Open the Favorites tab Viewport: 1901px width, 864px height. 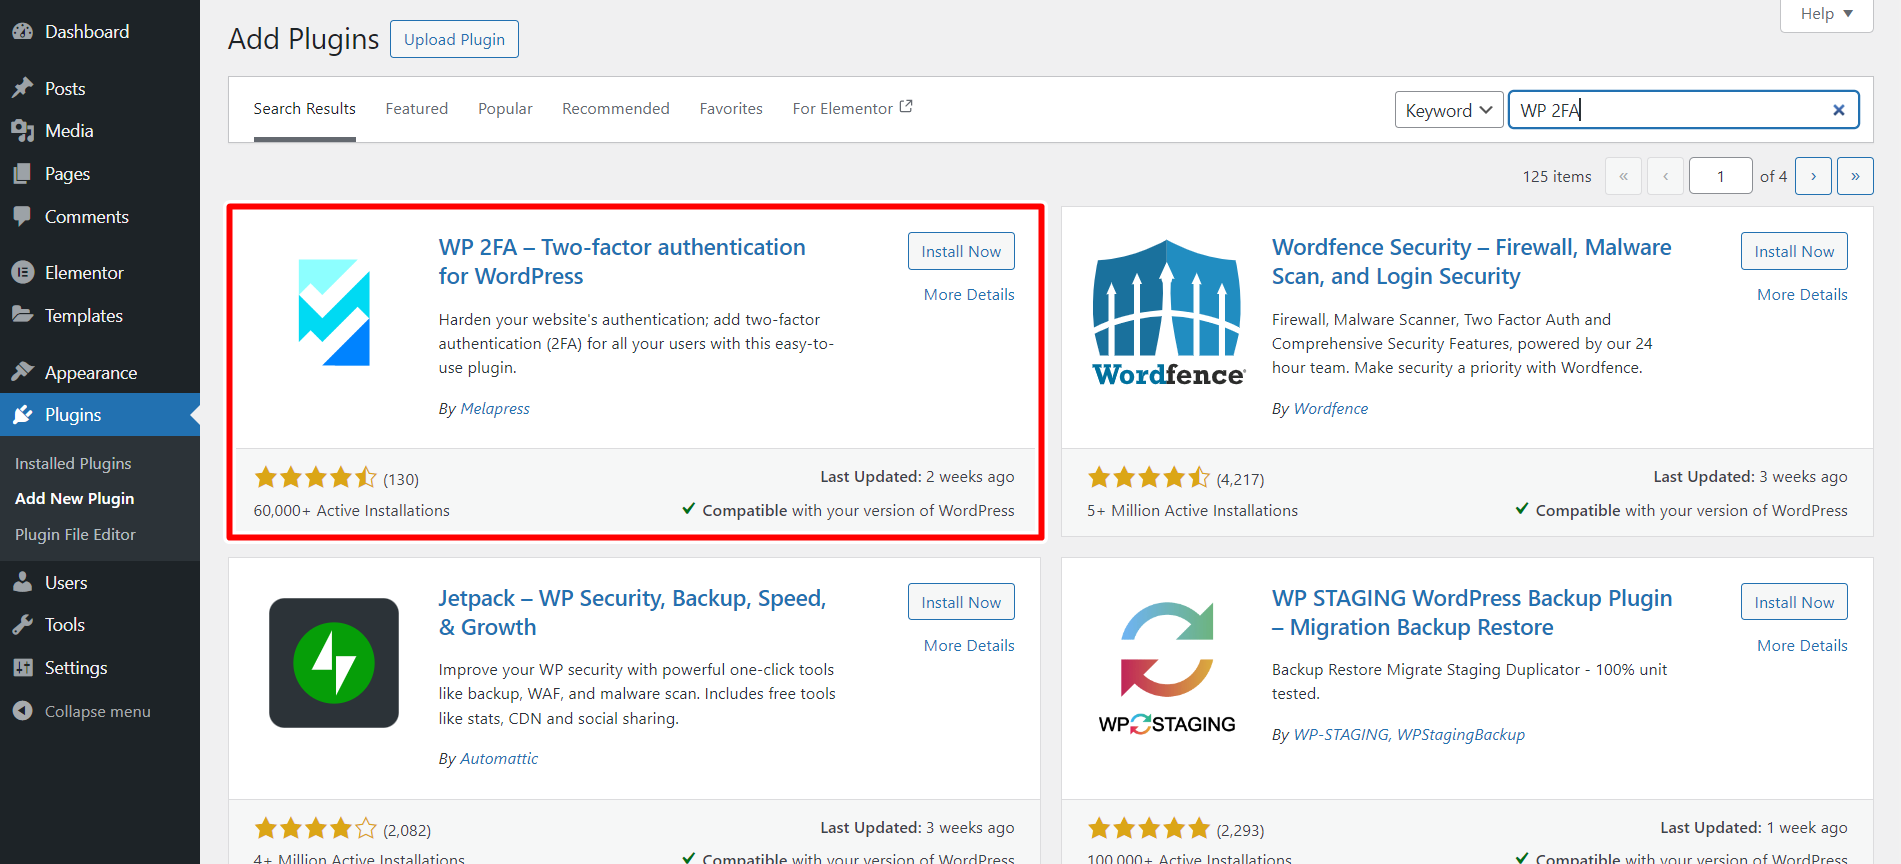tap(731, 109)
